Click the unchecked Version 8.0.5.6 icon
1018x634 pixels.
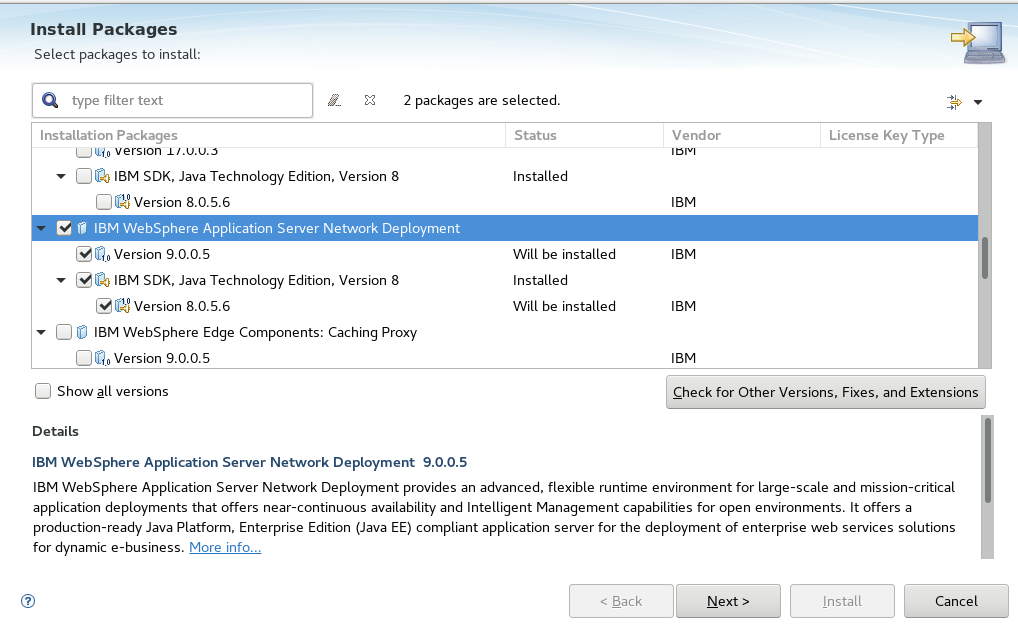pos(123,202)
